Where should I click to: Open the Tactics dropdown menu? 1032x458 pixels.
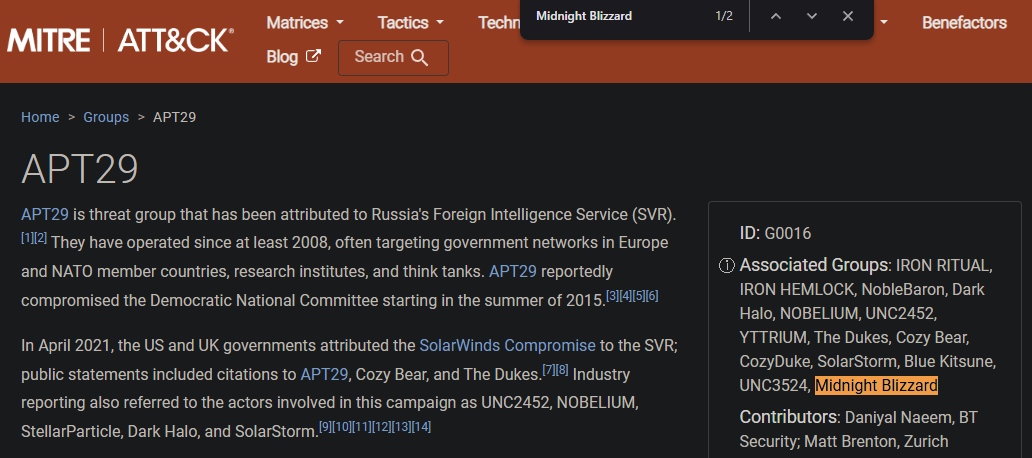tap(411, 22)
